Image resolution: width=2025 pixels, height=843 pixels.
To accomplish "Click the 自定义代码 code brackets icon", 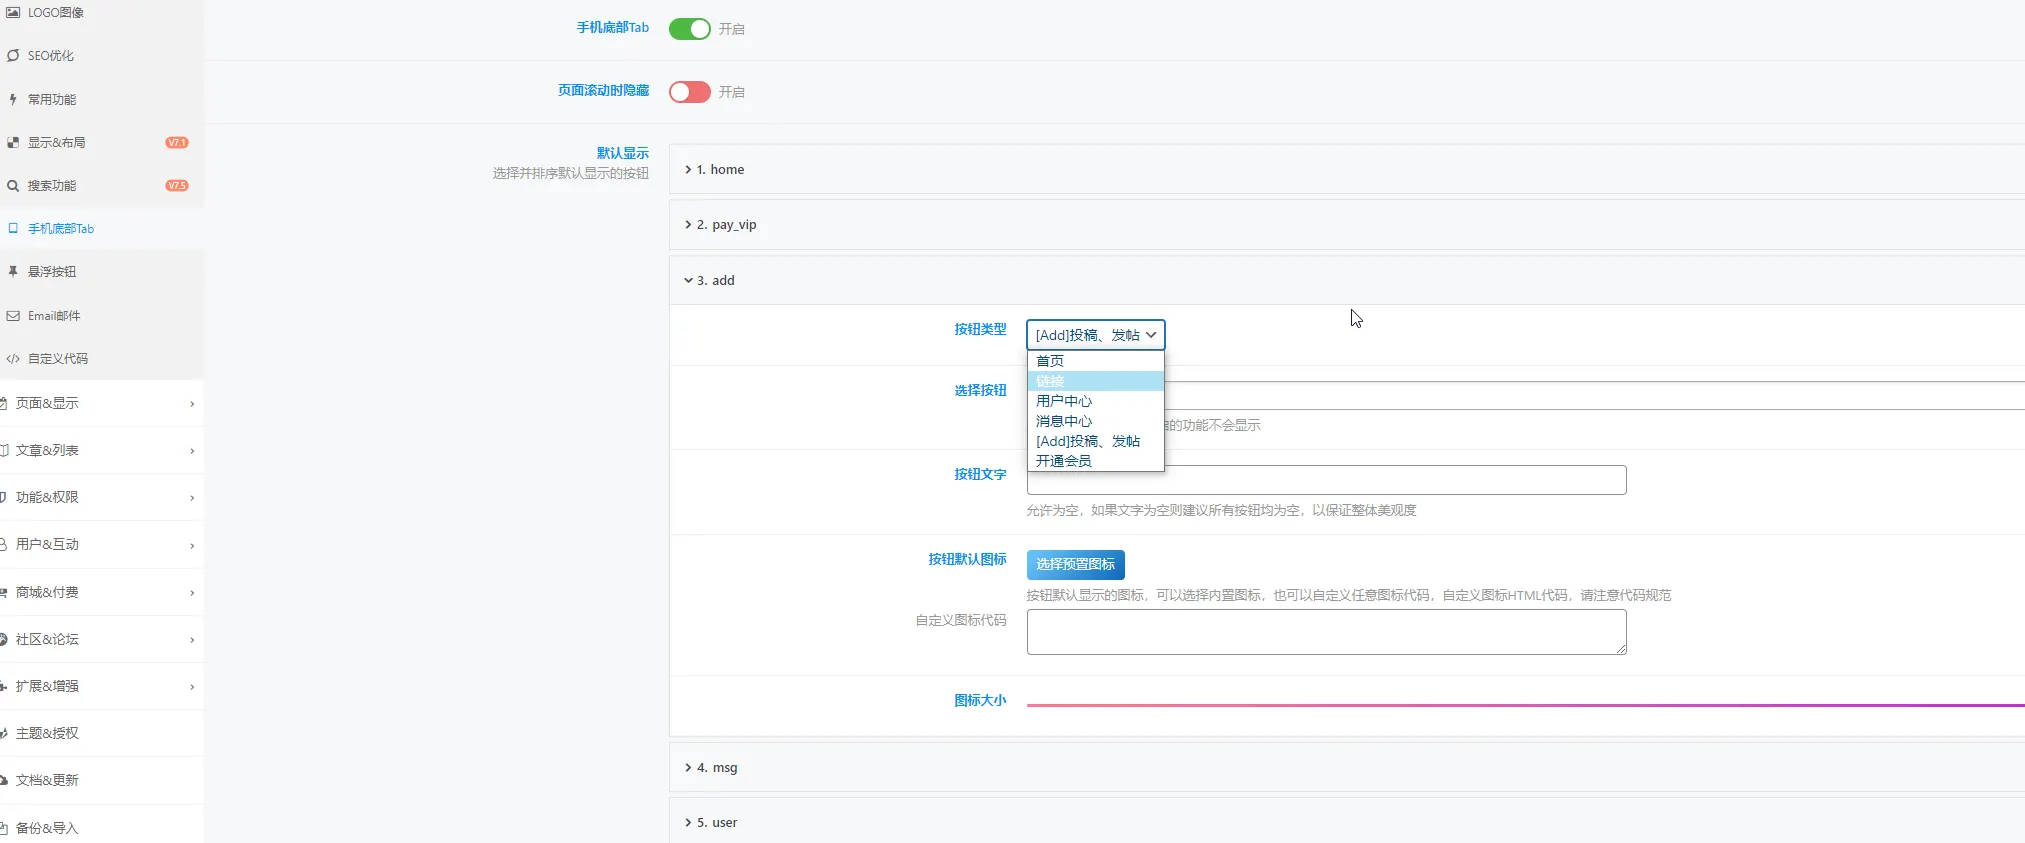I will (x=13, y=359).
